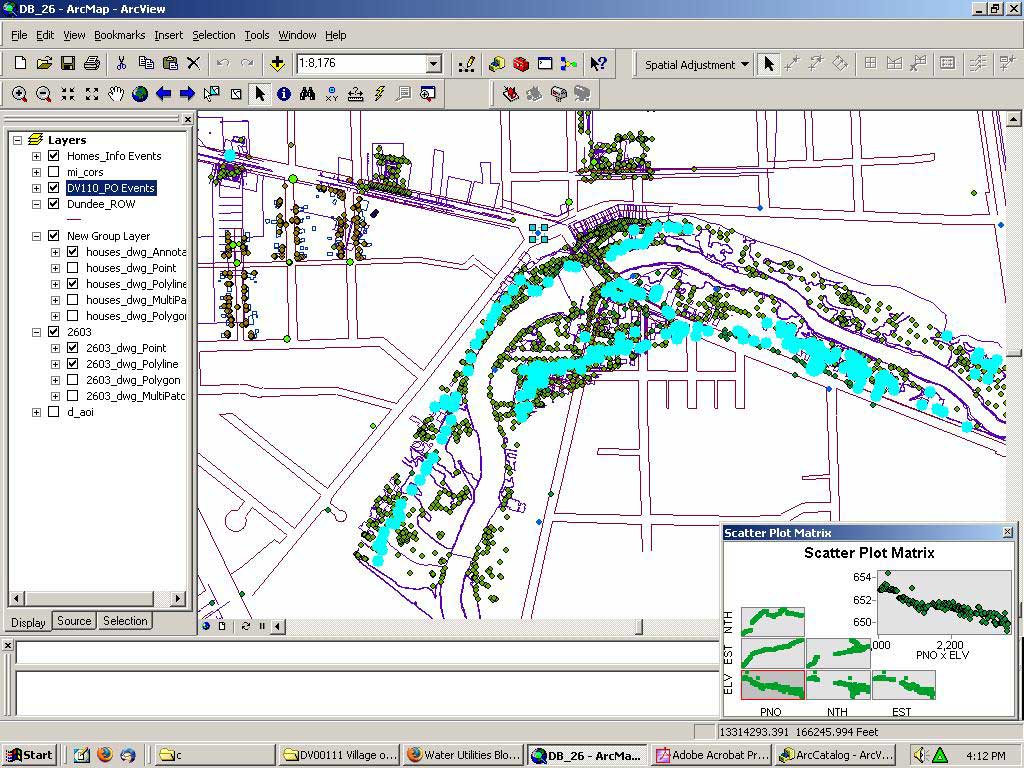Screen dimensions: 1024x768
Task: Click the Full Extent globe icon
Action: 140,94
